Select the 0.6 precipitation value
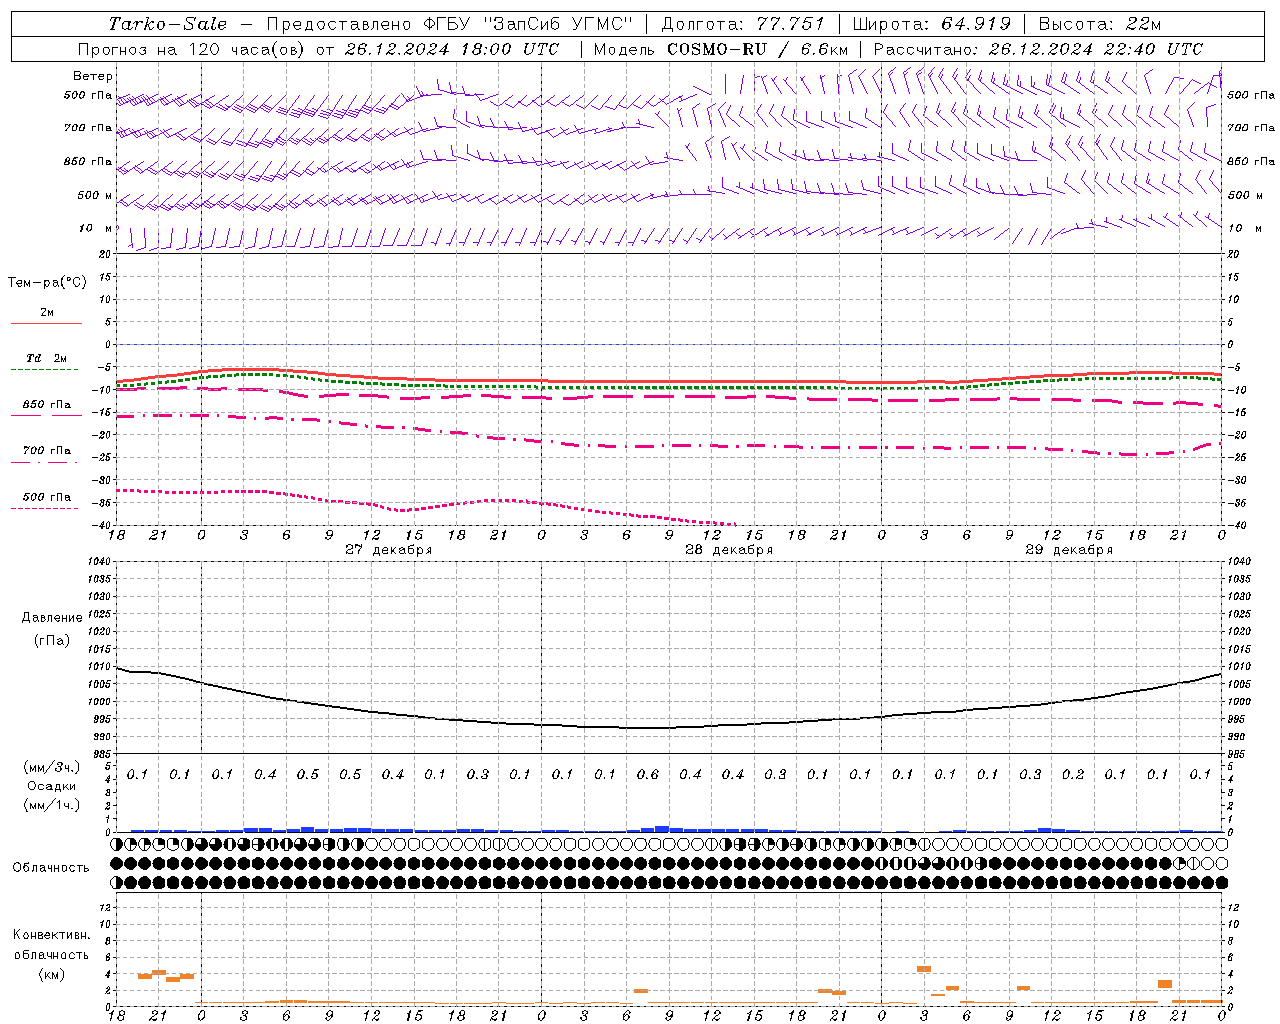 (x=648, y=774)
